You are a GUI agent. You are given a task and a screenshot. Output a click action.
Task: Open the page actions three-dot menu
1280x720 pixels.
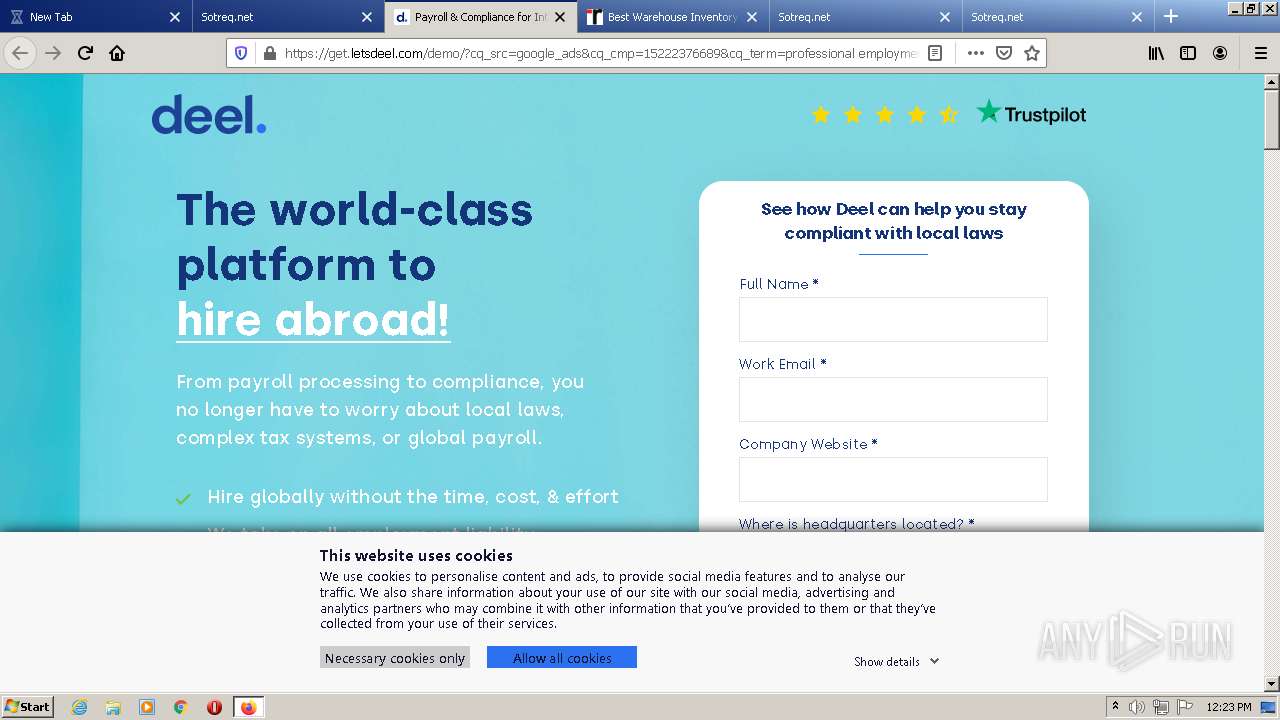pos(975,53)
